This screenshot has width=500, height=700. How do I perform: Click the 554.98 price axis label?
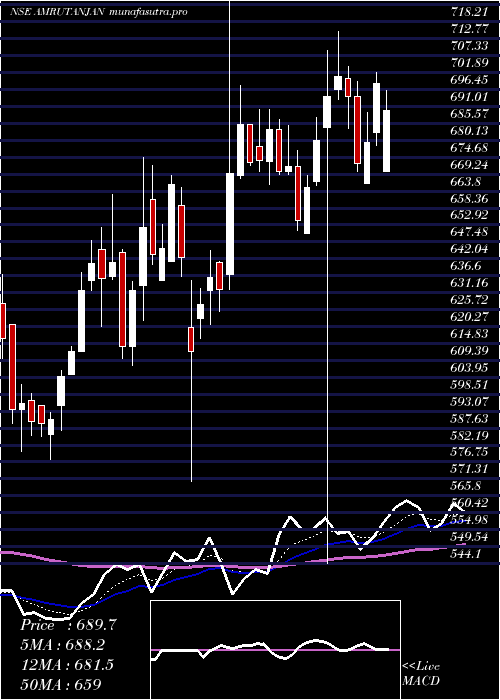(470, 520)
